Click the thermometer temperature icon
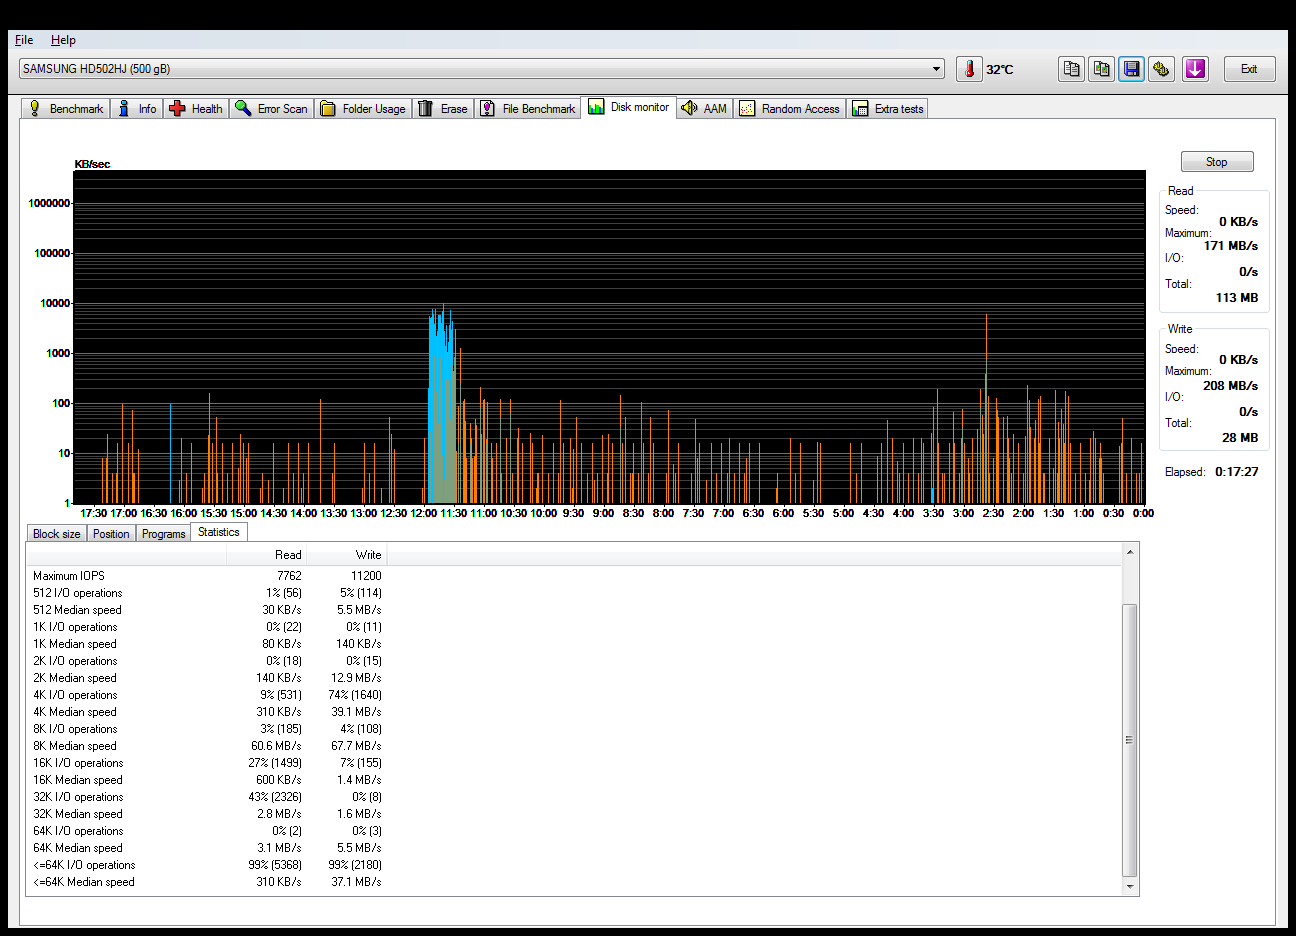The height and width of the screenshot is (936, 1296). [x=969, y=69]
